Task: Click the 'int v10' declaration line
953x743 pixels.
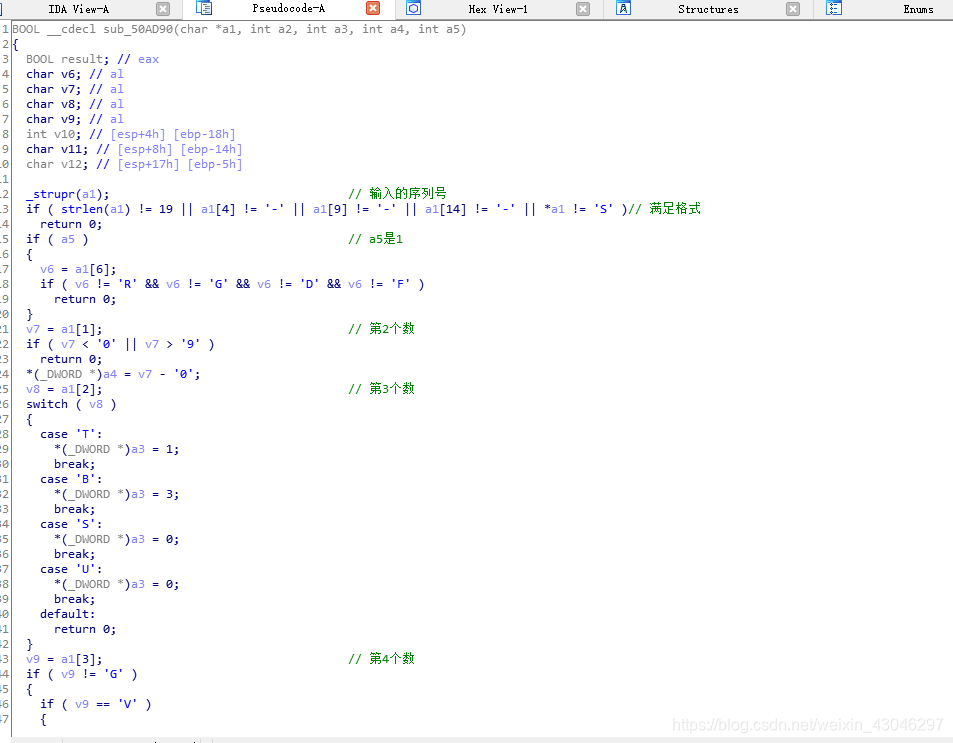Action: [x=131, y=134]
